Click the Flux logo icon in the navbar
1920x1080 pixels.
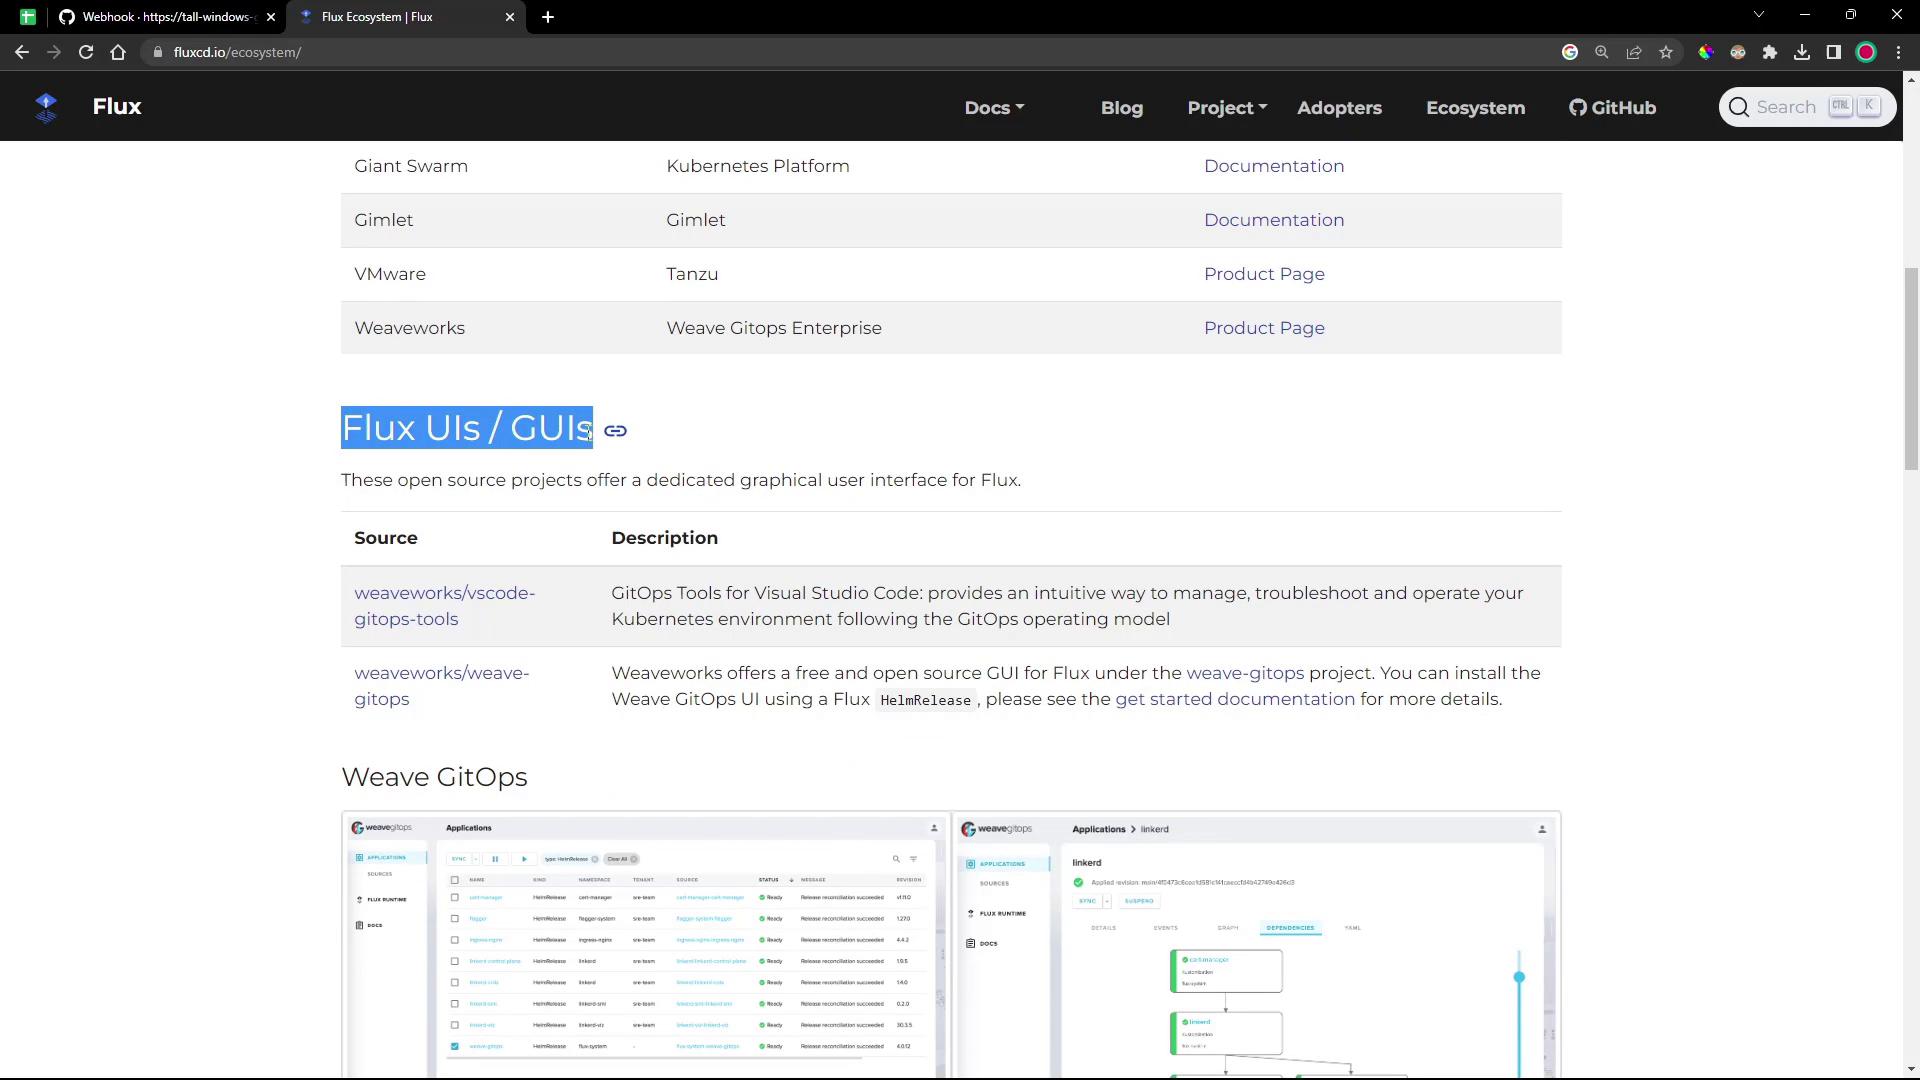(x=46, y=107)
